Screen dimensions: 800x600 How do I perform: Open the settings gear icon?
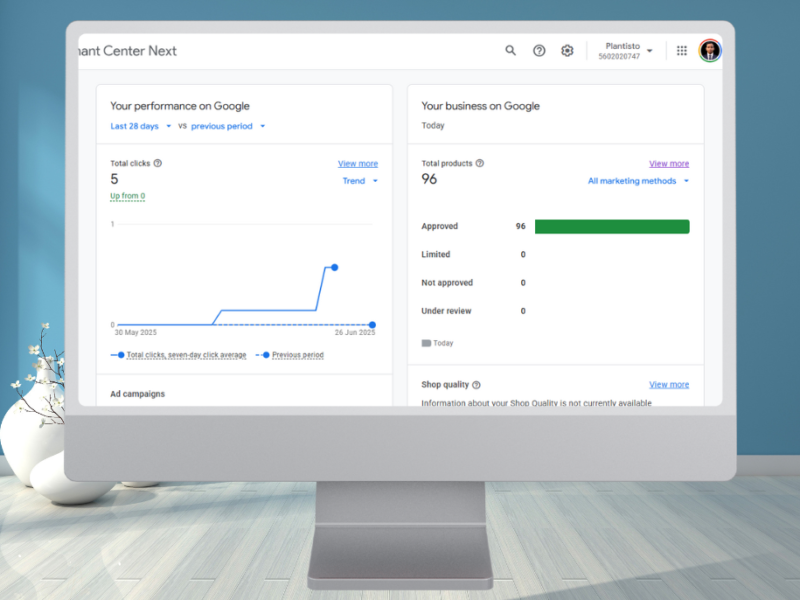567,51
